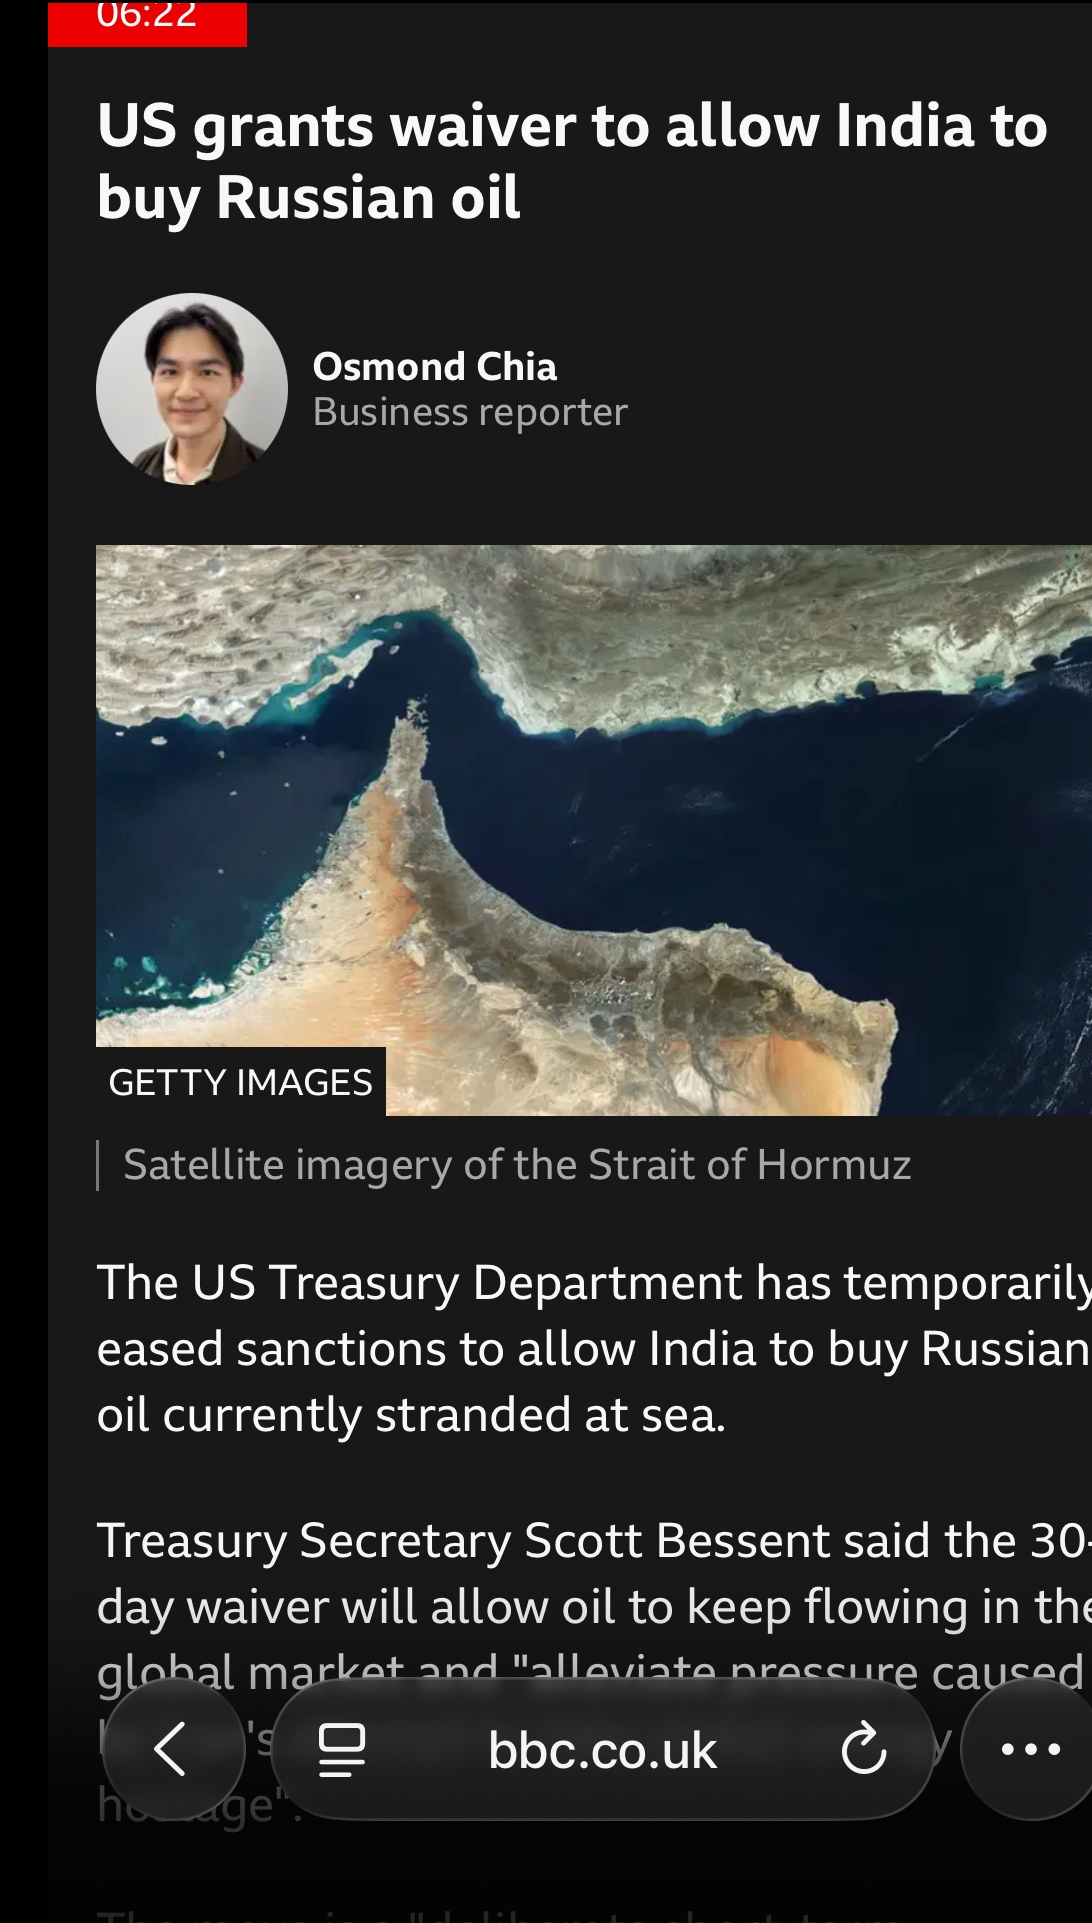Reload the page with the refresh icon
The width and height of the screenshot is (1092, 1923).
[864, 1749]
